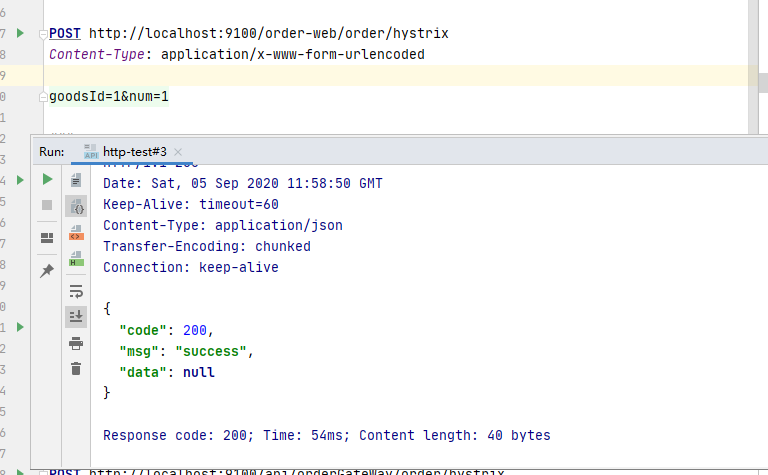
Task: Click the Print icon in Run panel
Action: coord(76,343)
